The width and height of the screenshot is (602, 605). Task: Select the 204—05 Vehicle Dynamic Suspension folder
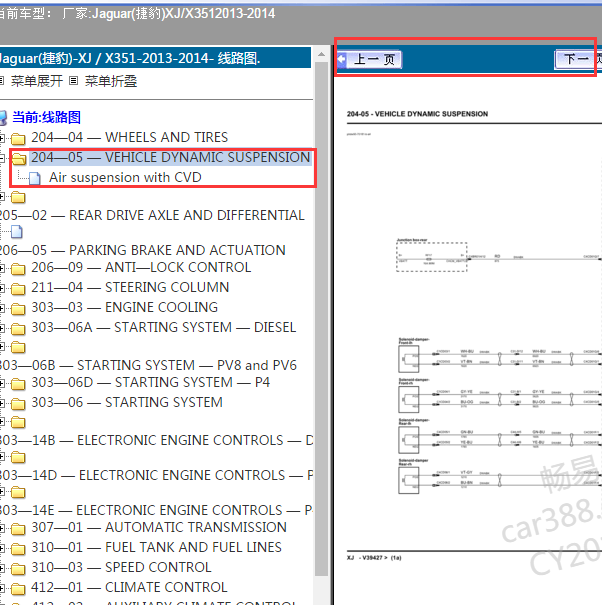(x=171, y=157)
